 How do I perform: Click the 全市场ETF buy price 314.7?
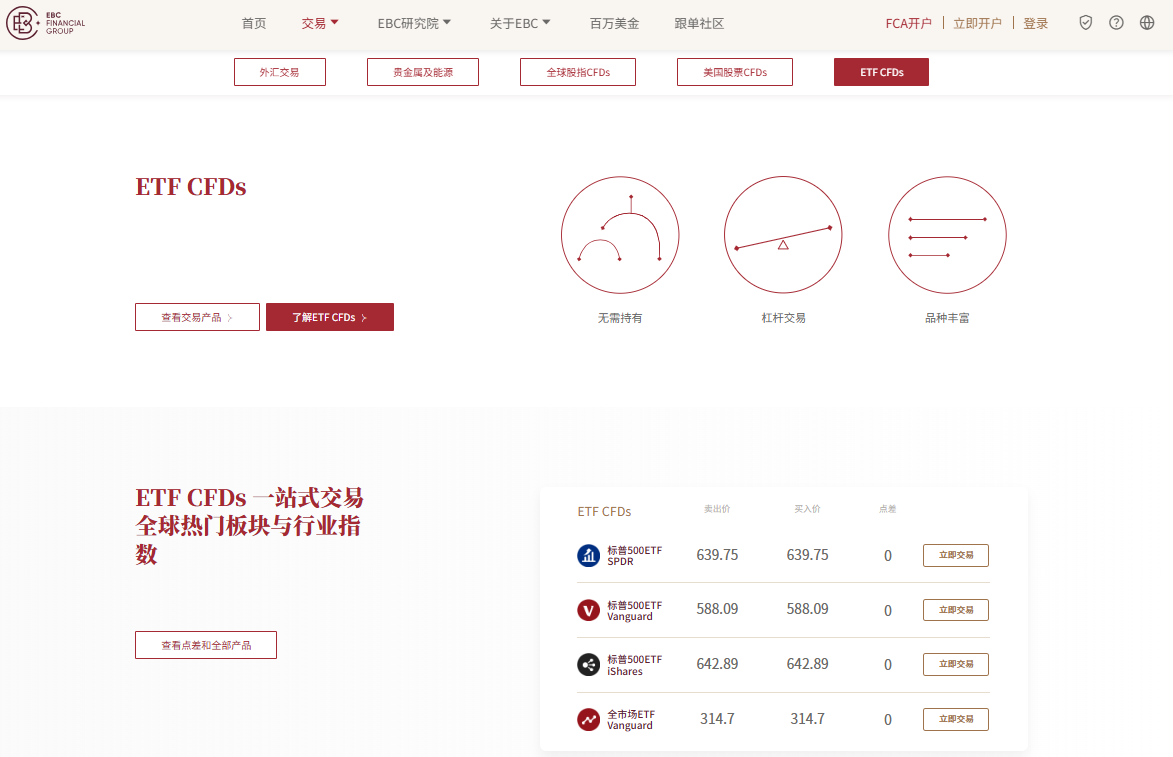click(807, 719)
